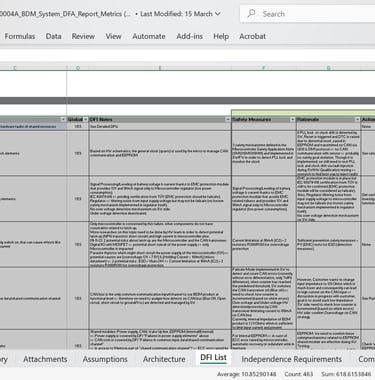Open the Acrobat ribbon tab
Image resolution: width=375 pixels, height=380 pixels.
252,36
